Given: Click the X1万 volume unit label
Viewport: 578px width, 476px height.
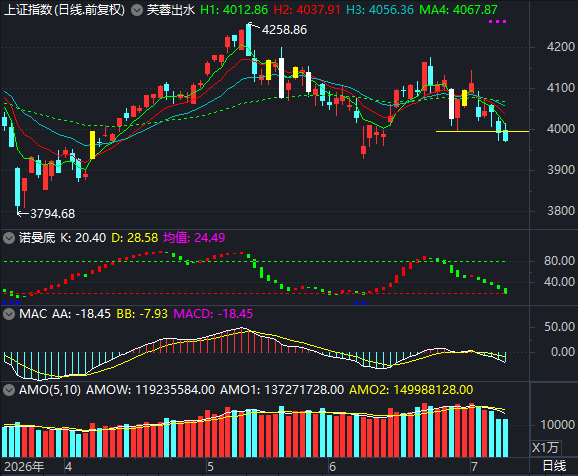Looking at the screenshot, I should coord(545,448).
